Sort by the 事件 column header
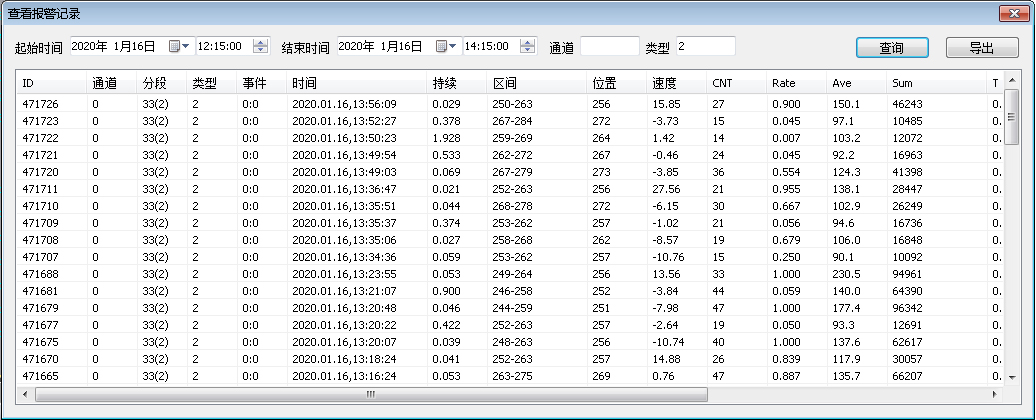The width and height of the screenshot is (1036, 420). coord(262,83)
